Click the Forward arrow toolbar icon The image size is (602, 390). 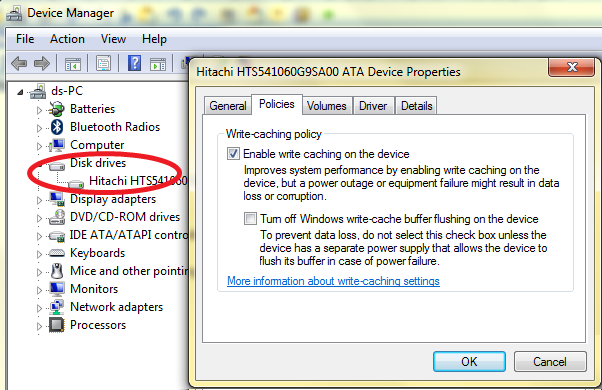(41, 63)
